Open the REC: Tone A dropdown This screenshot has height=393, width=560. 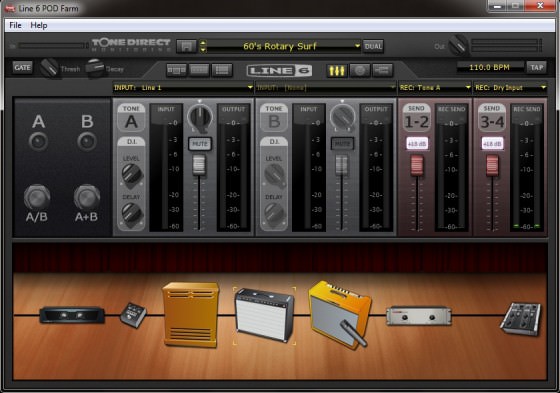(435, 88)
